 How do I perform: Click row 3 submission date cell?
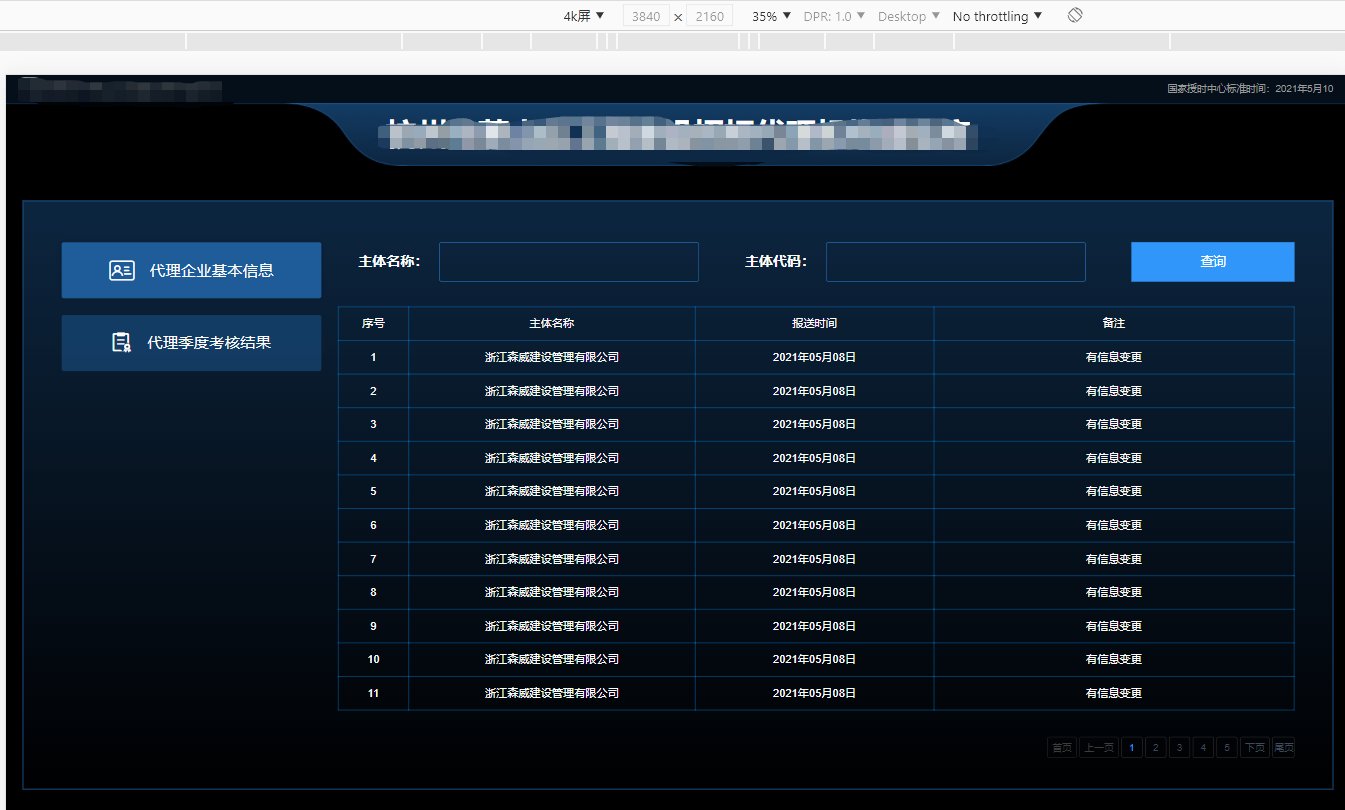click(815, 424)
